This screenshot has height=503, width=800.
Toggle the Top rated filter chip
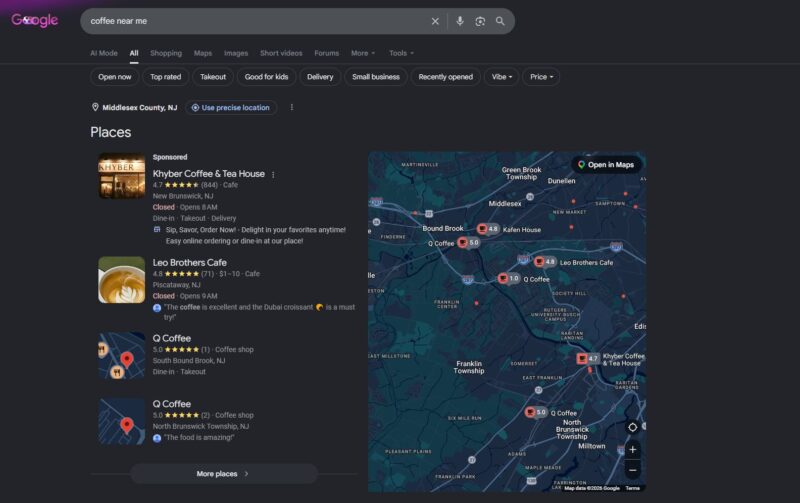[x=165, y=77]
